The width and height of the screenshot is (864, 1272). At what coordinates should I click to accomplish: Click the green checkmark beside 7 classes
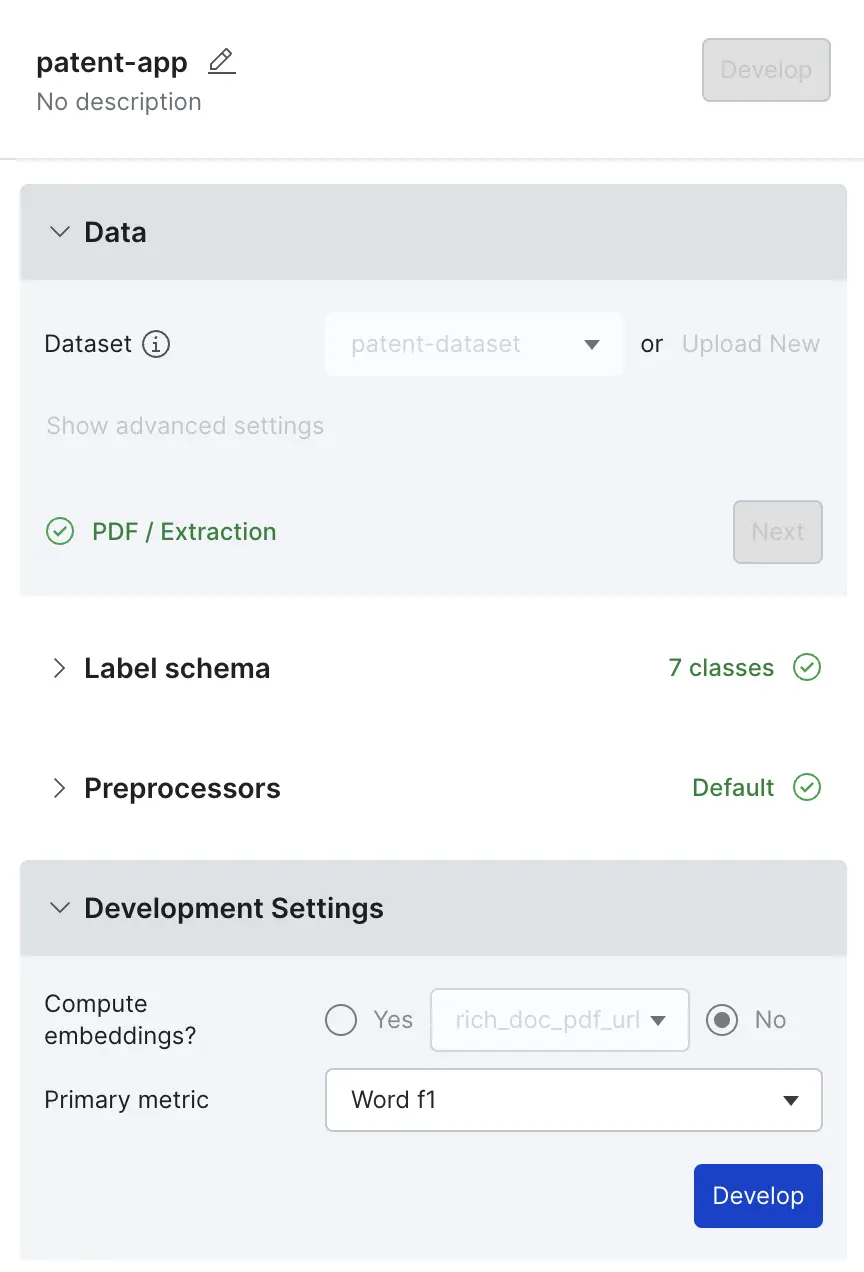[x=807, y=668]
